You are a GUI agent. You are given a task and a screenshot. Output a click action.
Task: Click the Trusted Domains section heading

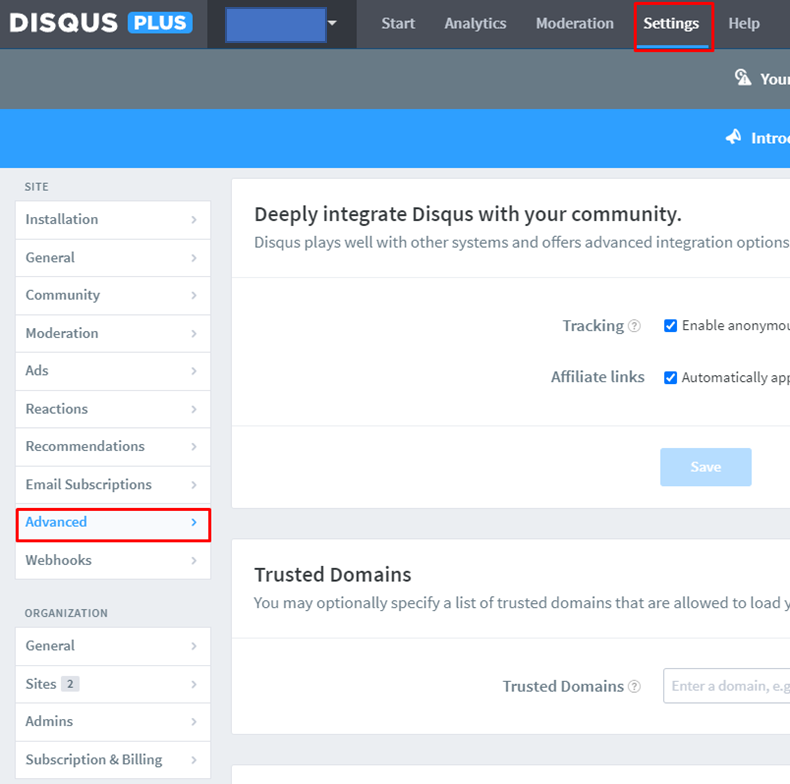(333, 574)
